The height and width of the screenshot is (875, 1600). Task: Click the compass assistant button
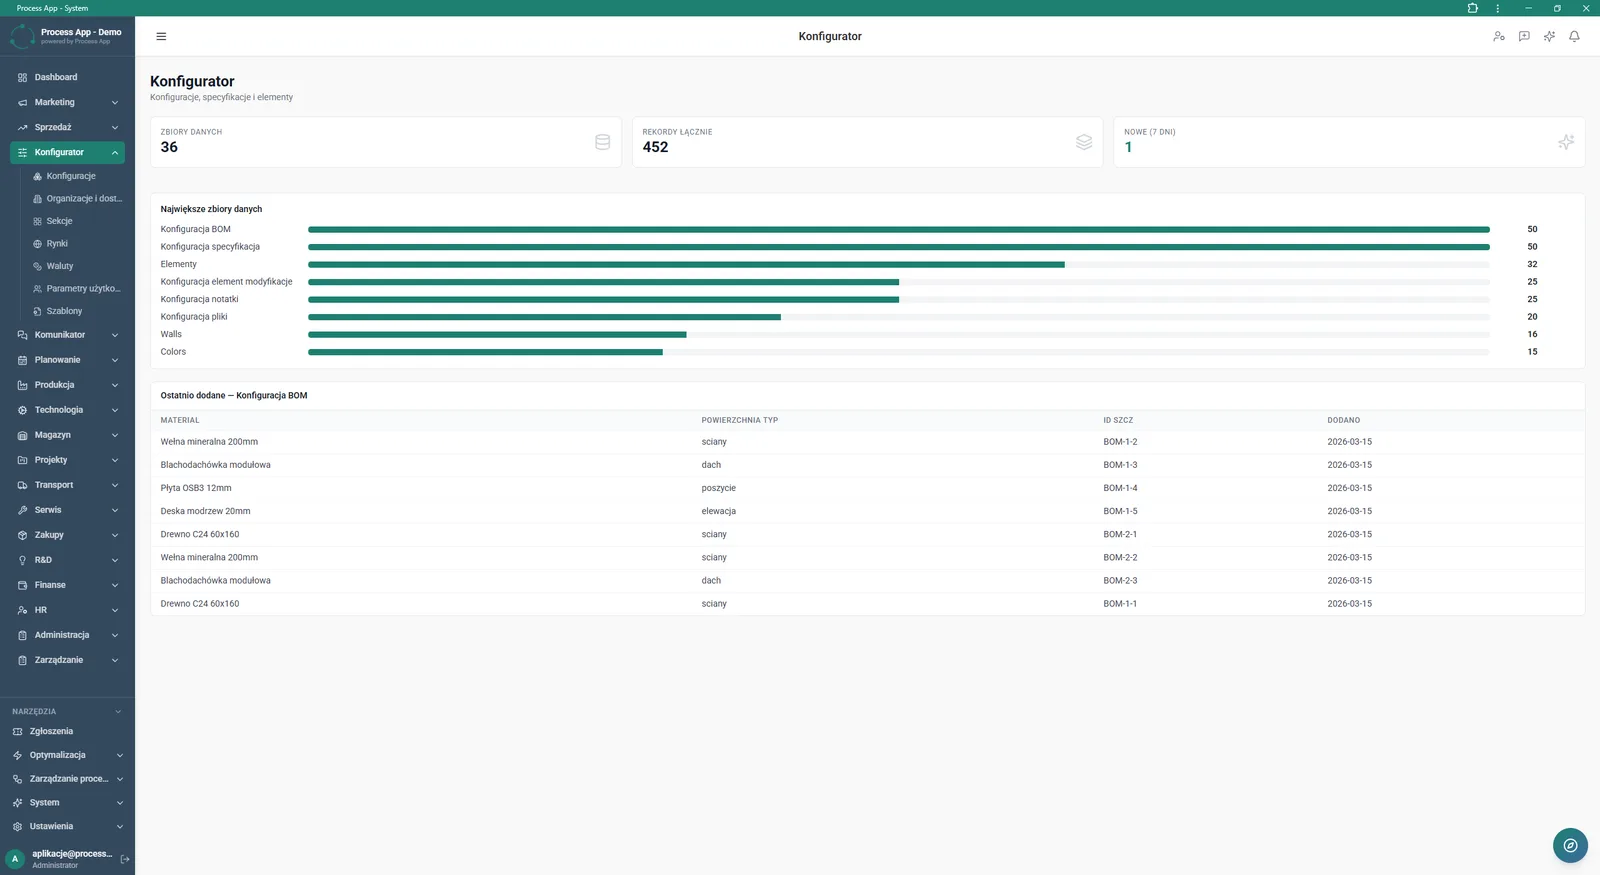pos(1570,845)
